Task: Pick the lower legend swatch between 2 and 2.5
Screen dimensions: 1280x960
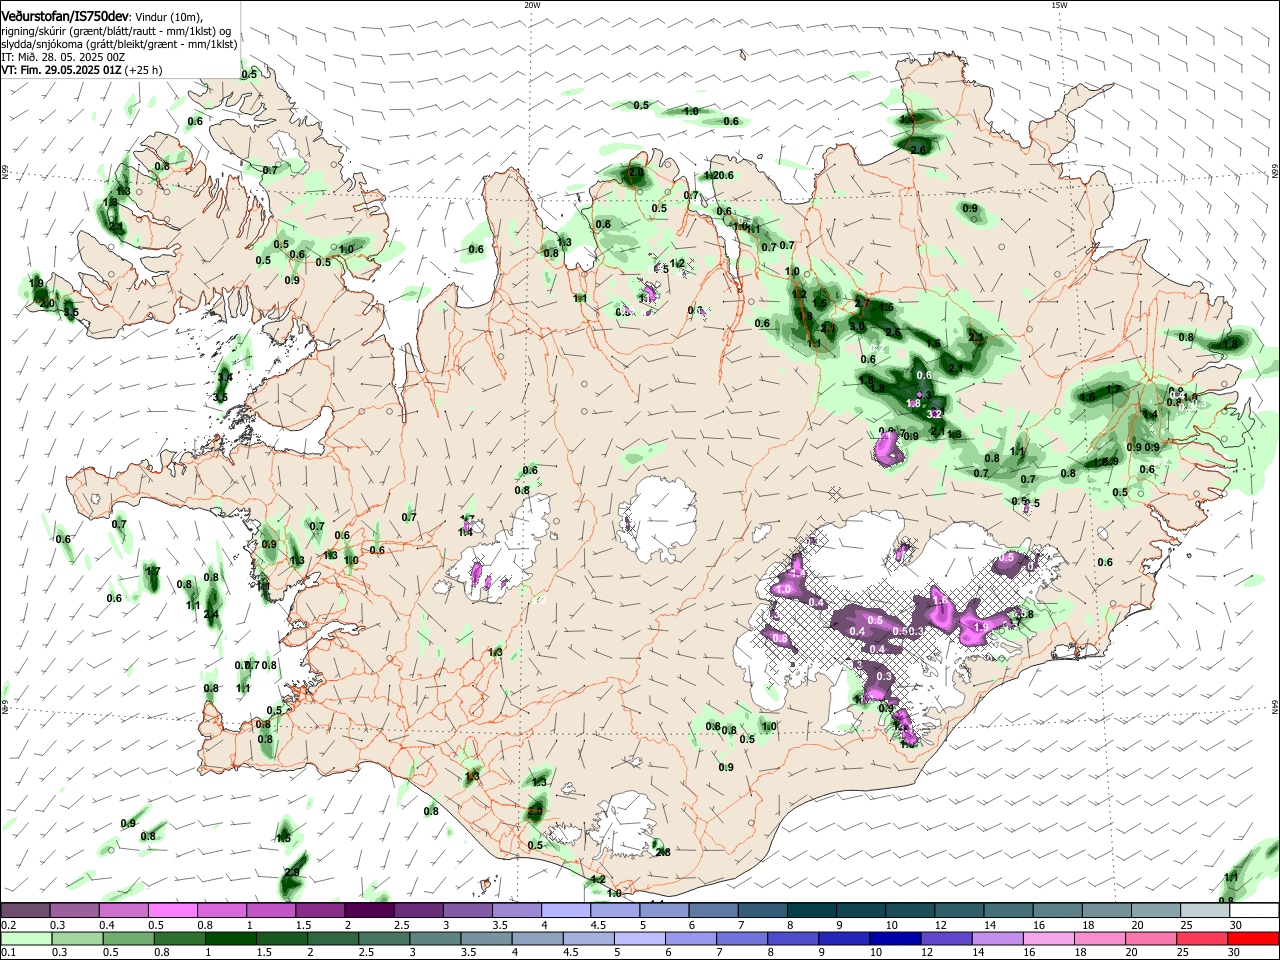Action: (x=332, y=938)
